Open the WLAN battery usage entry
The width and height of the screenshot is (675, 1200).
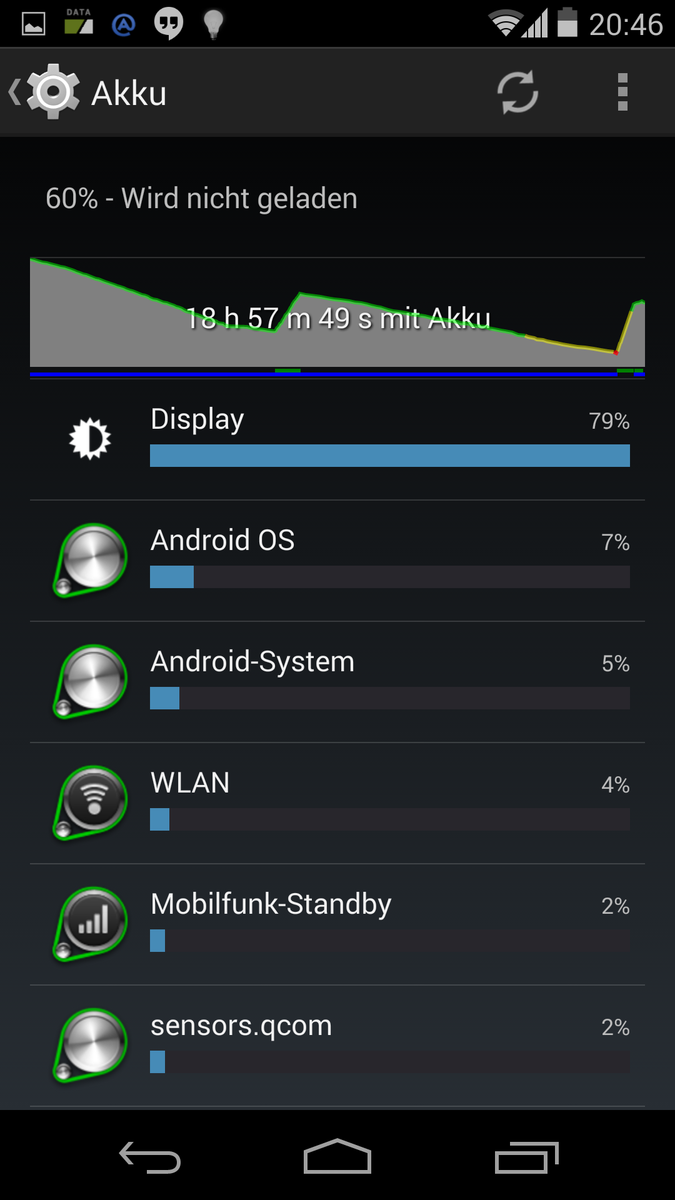pos(337,803)
